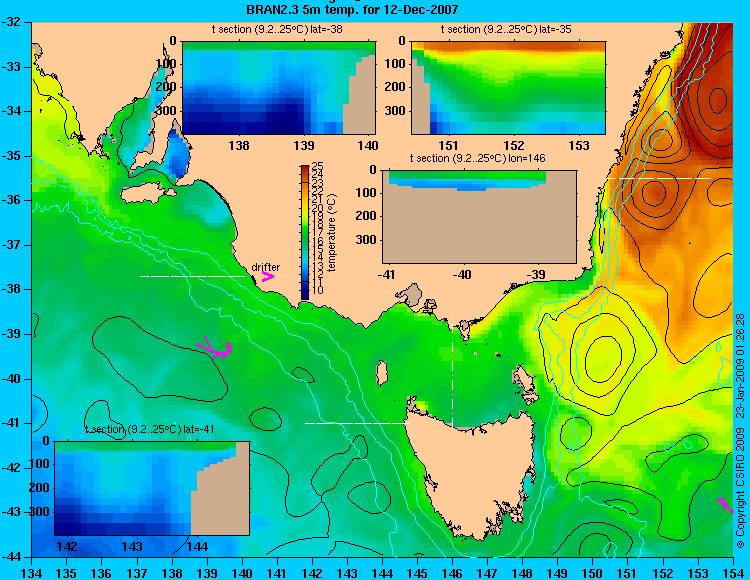Click '-36' on the left latitude axis
The image size is (750, 580).
point(12,200)
